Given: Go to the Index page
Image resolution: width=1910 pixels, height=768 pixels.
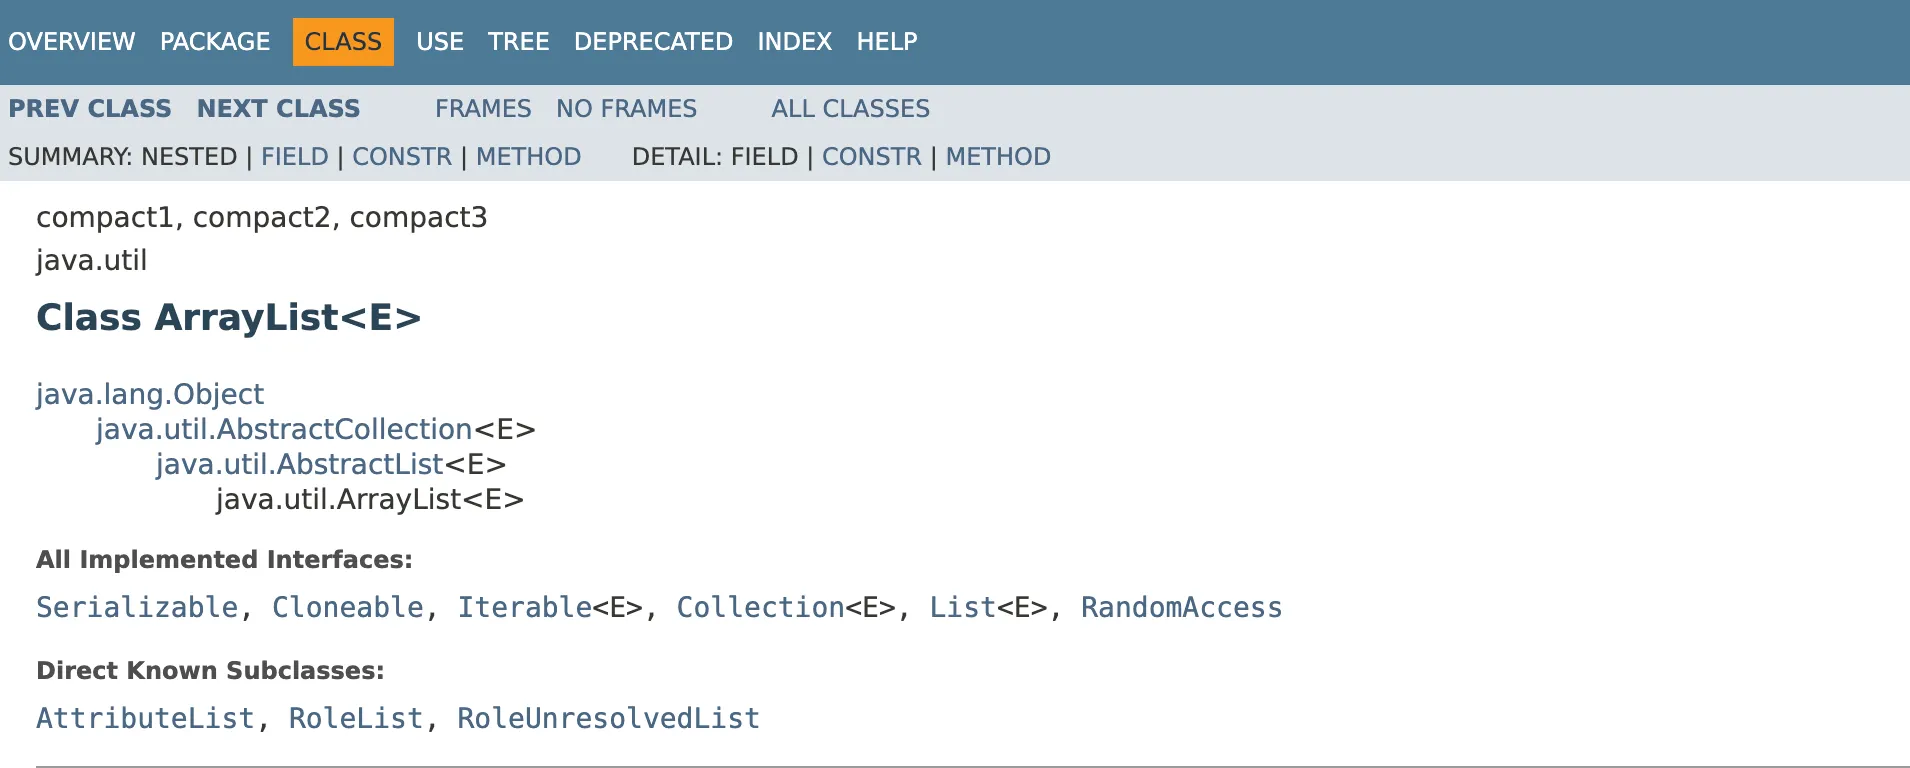Looking at the screenshot, I should pyautogui.click(x=794, y=42).
